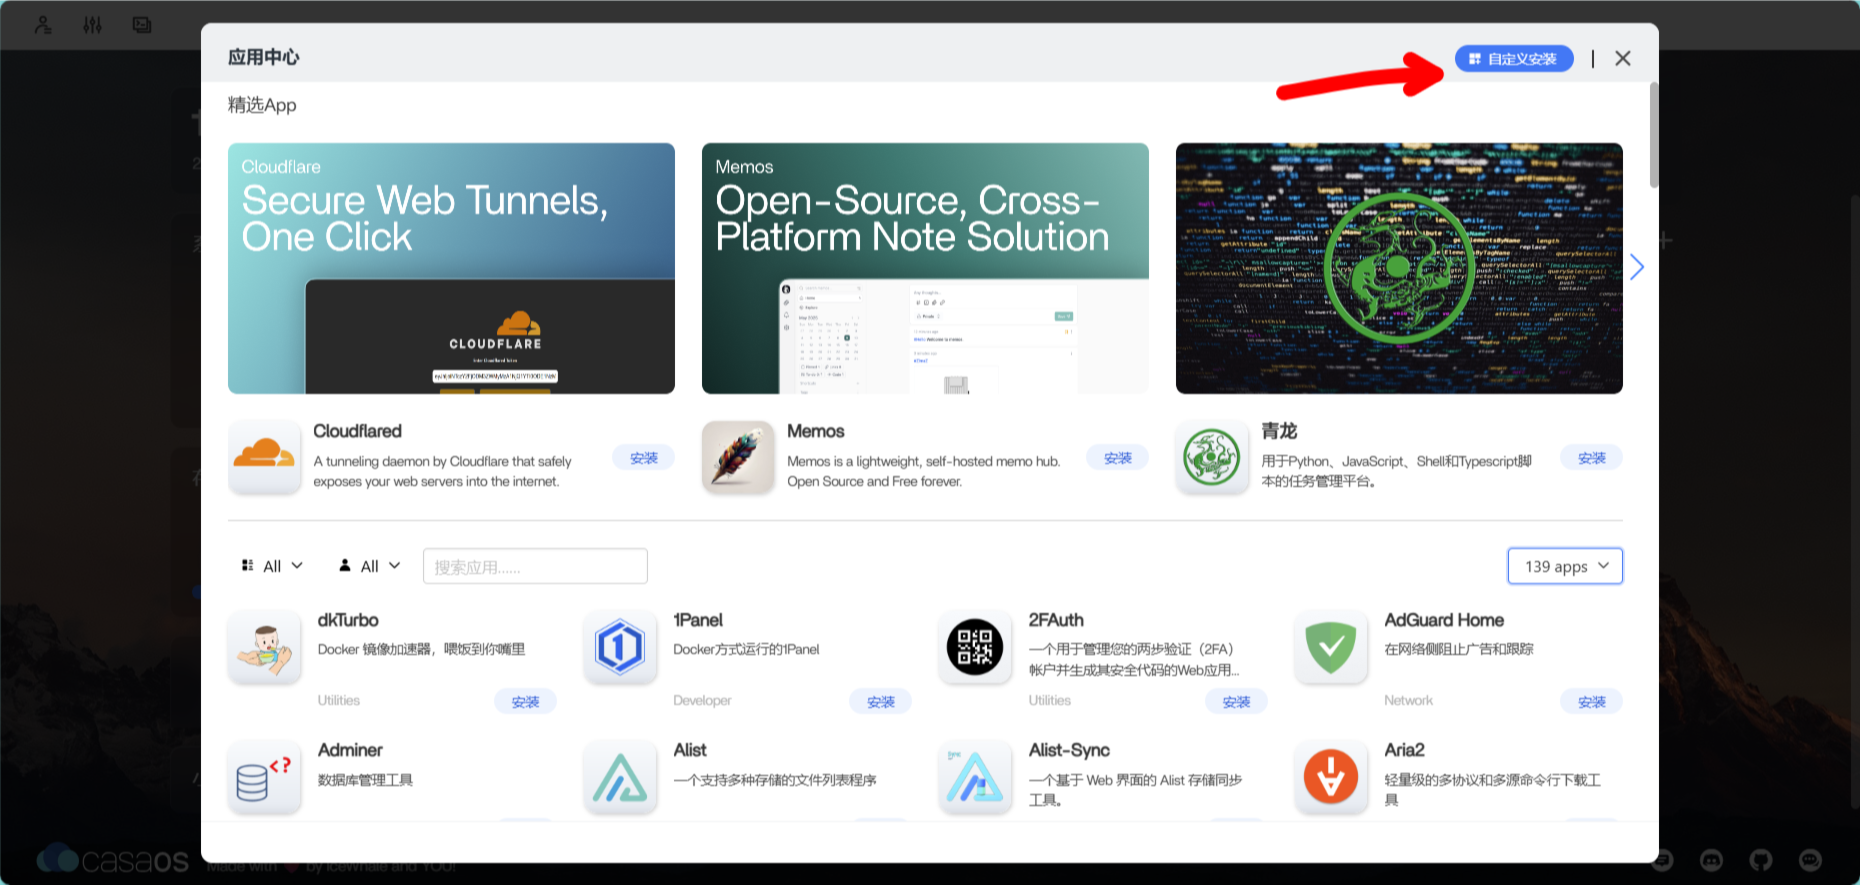The height and width of the screenshot is (885, 1860).
Task: Click the app search input field
Action: click(535, 566)
